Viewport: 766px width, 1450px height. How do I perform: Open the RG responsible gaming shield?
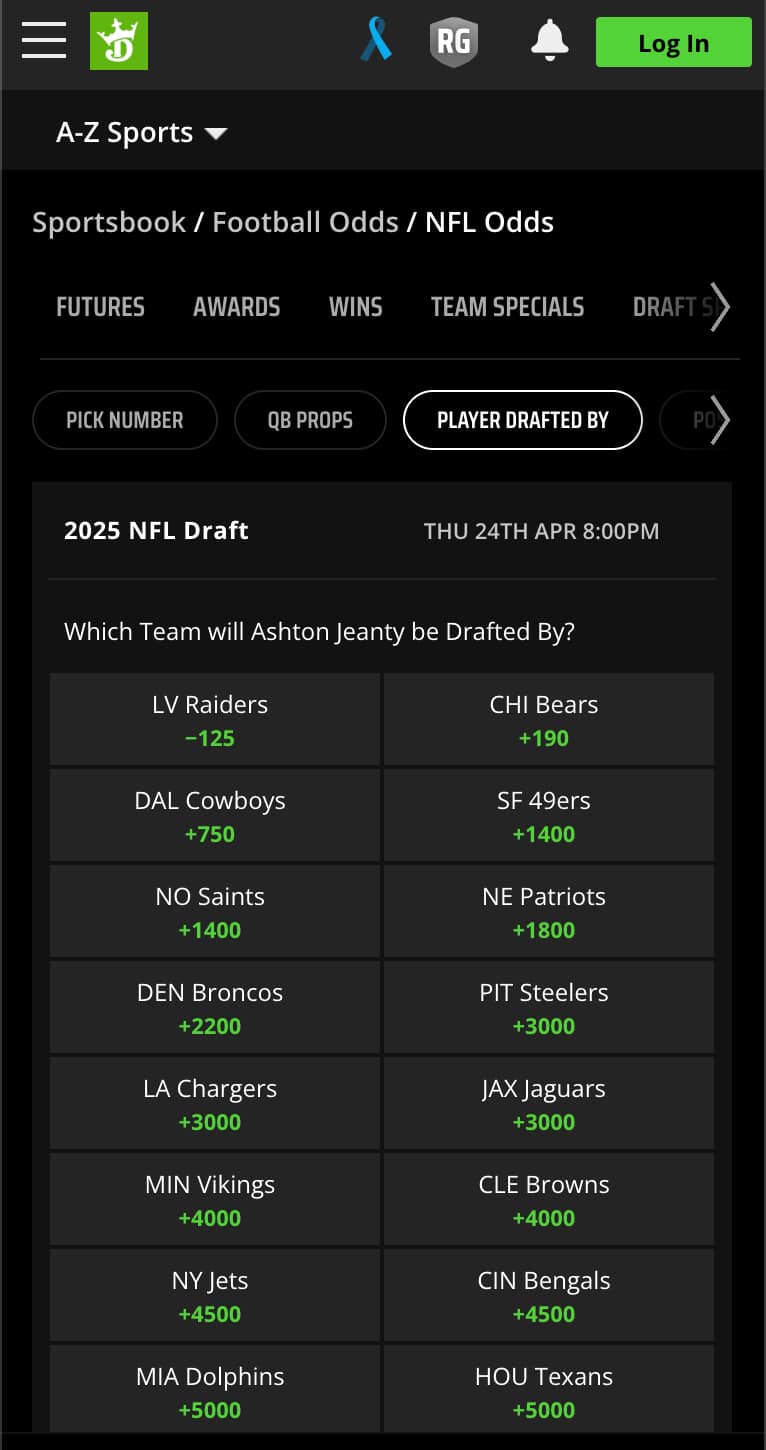pos(453,42)
